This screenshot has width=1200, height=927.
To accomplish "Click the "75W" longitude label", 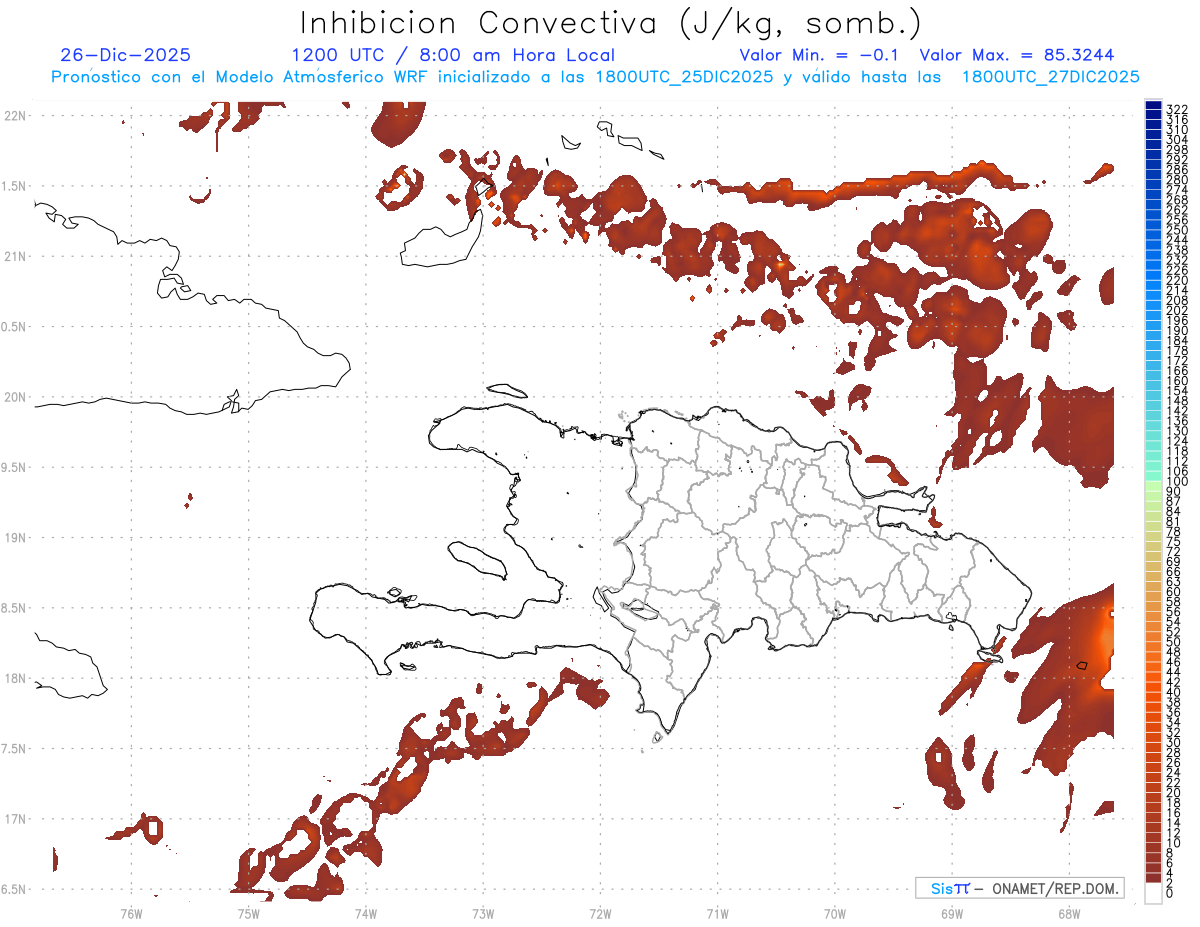I will (x=249, y=913).
